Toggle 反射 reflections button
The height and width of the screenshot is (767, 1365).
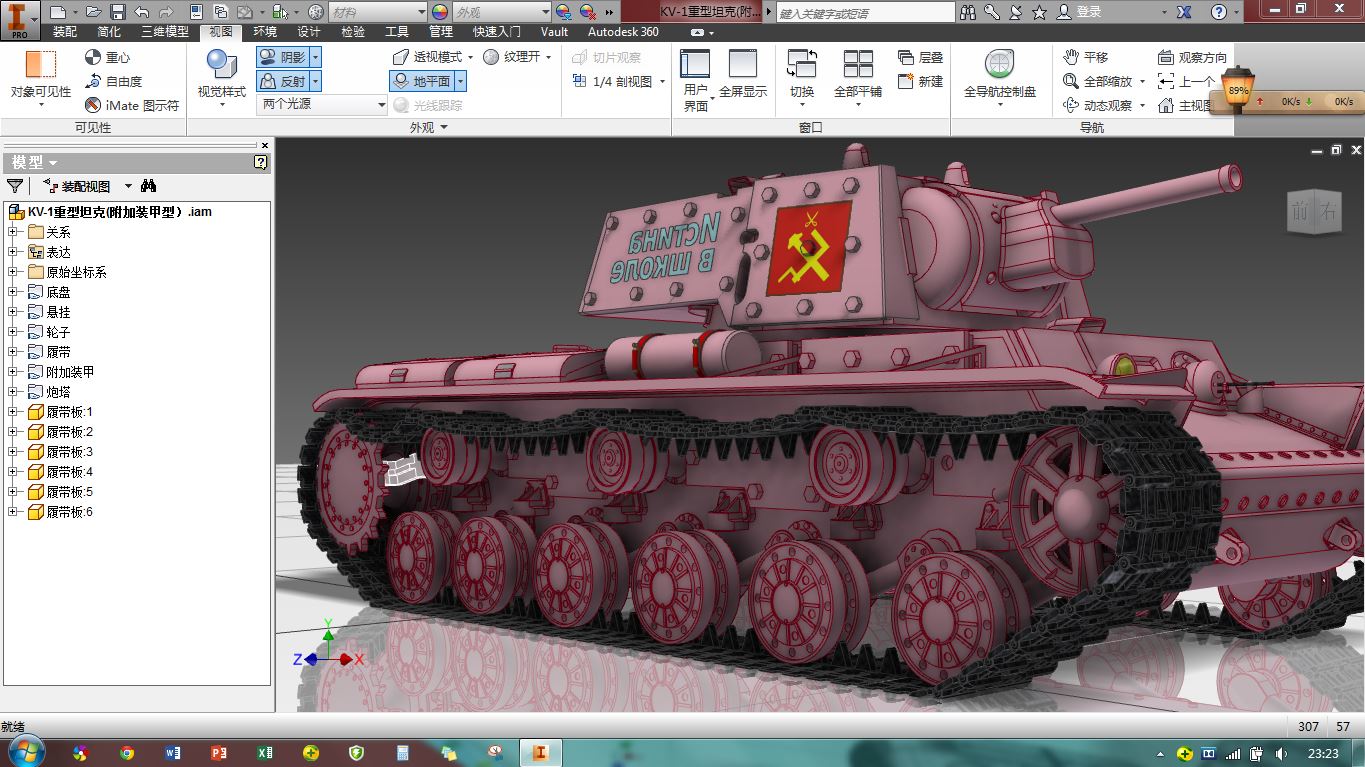[282, 82]
